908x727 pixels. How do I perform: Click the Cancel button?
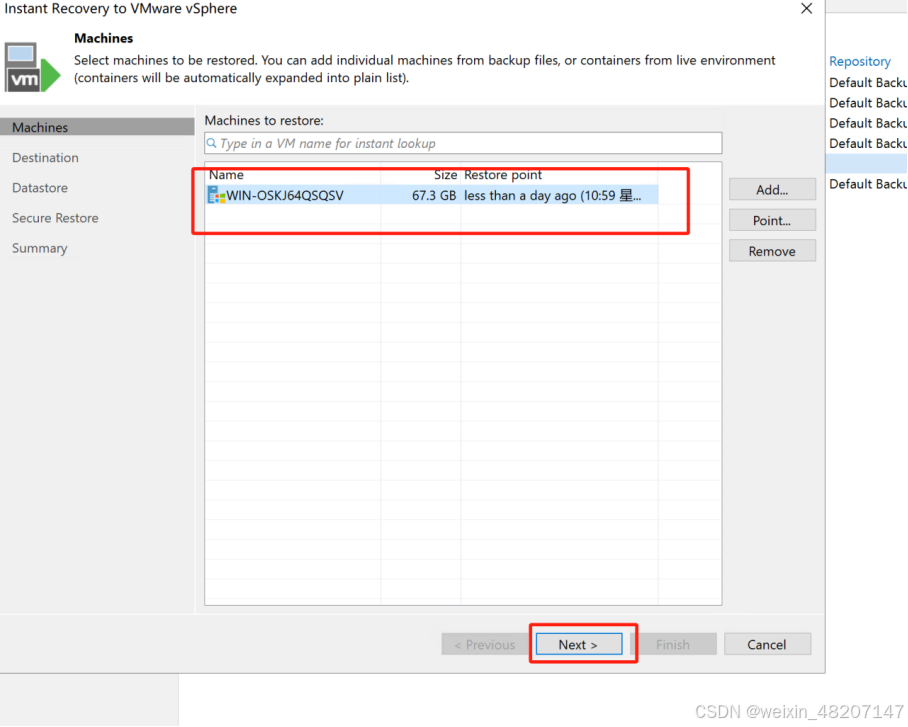[767, 644]
